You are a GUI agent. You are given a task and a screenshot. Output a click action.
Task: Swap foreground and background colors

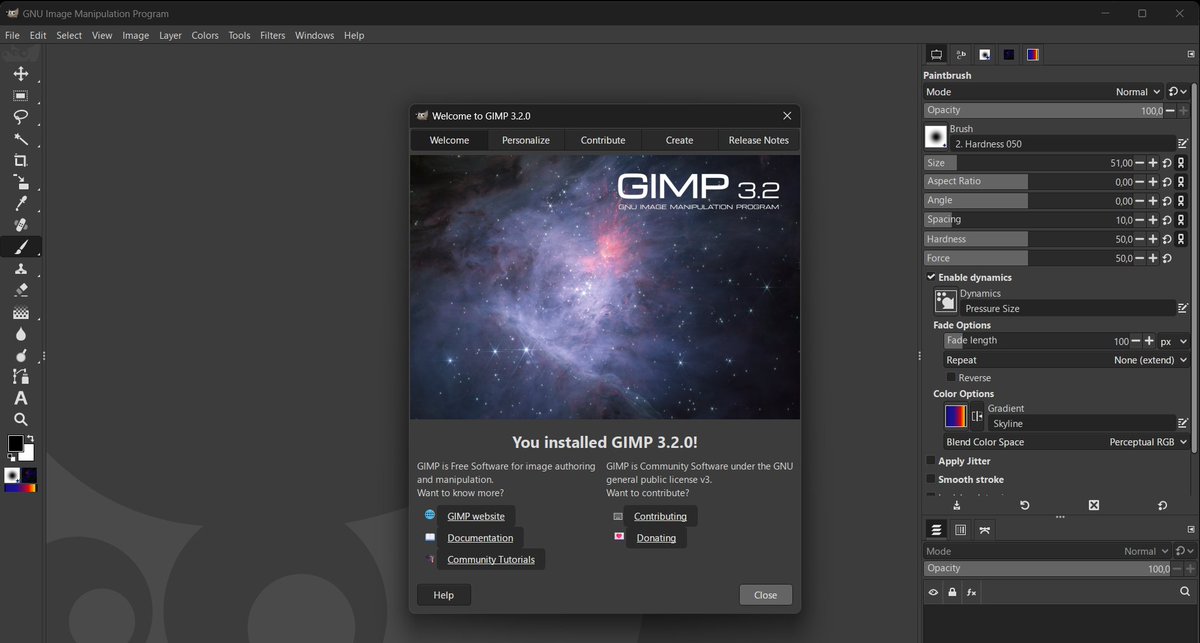(29, 438)
